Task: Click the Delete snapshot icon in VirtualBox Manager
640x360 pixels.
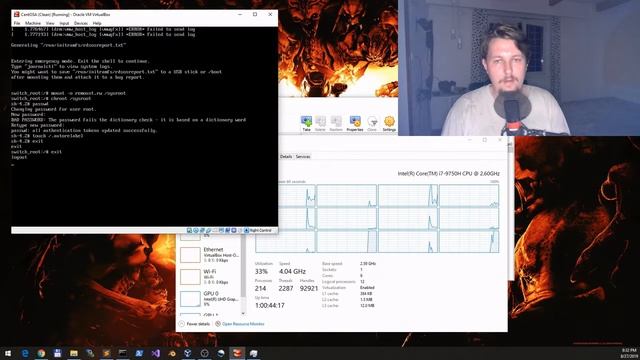Action: 320,123
